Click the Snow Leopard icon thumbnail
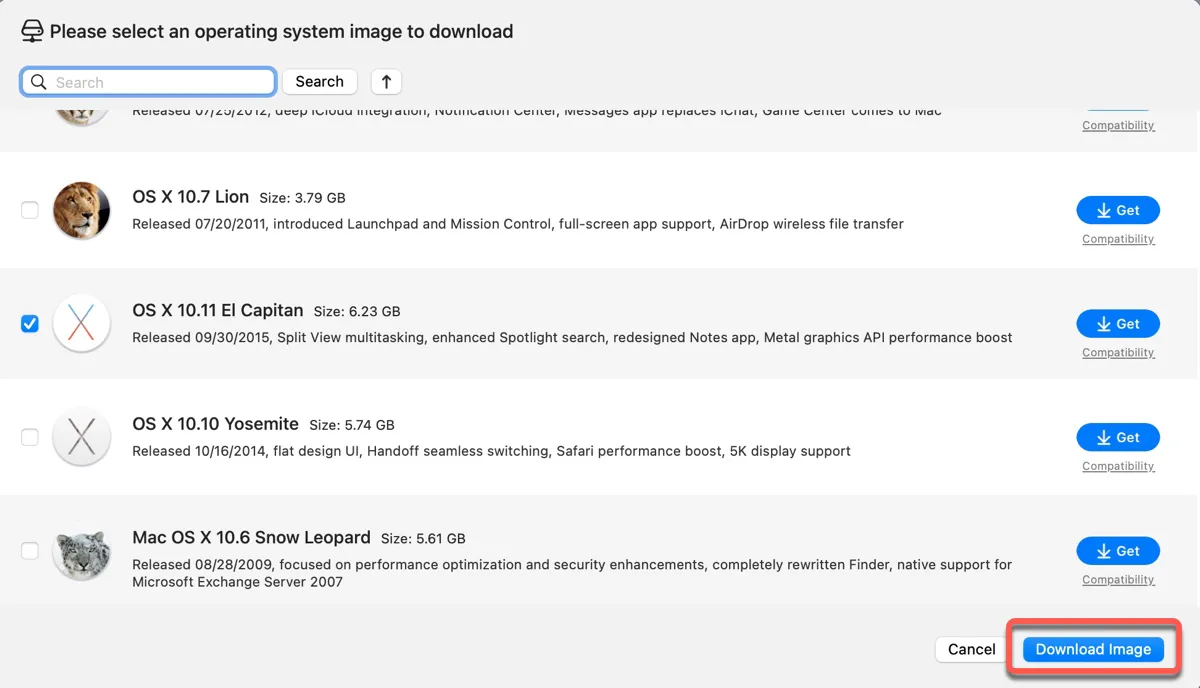This screenshot has height=688, width=1200. [81, 551]
